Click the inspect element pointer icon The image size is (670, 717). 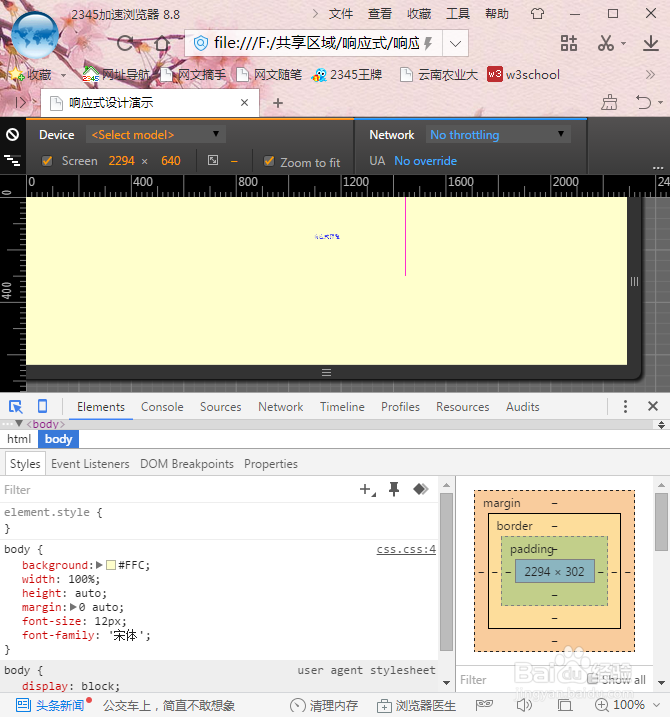16,407
